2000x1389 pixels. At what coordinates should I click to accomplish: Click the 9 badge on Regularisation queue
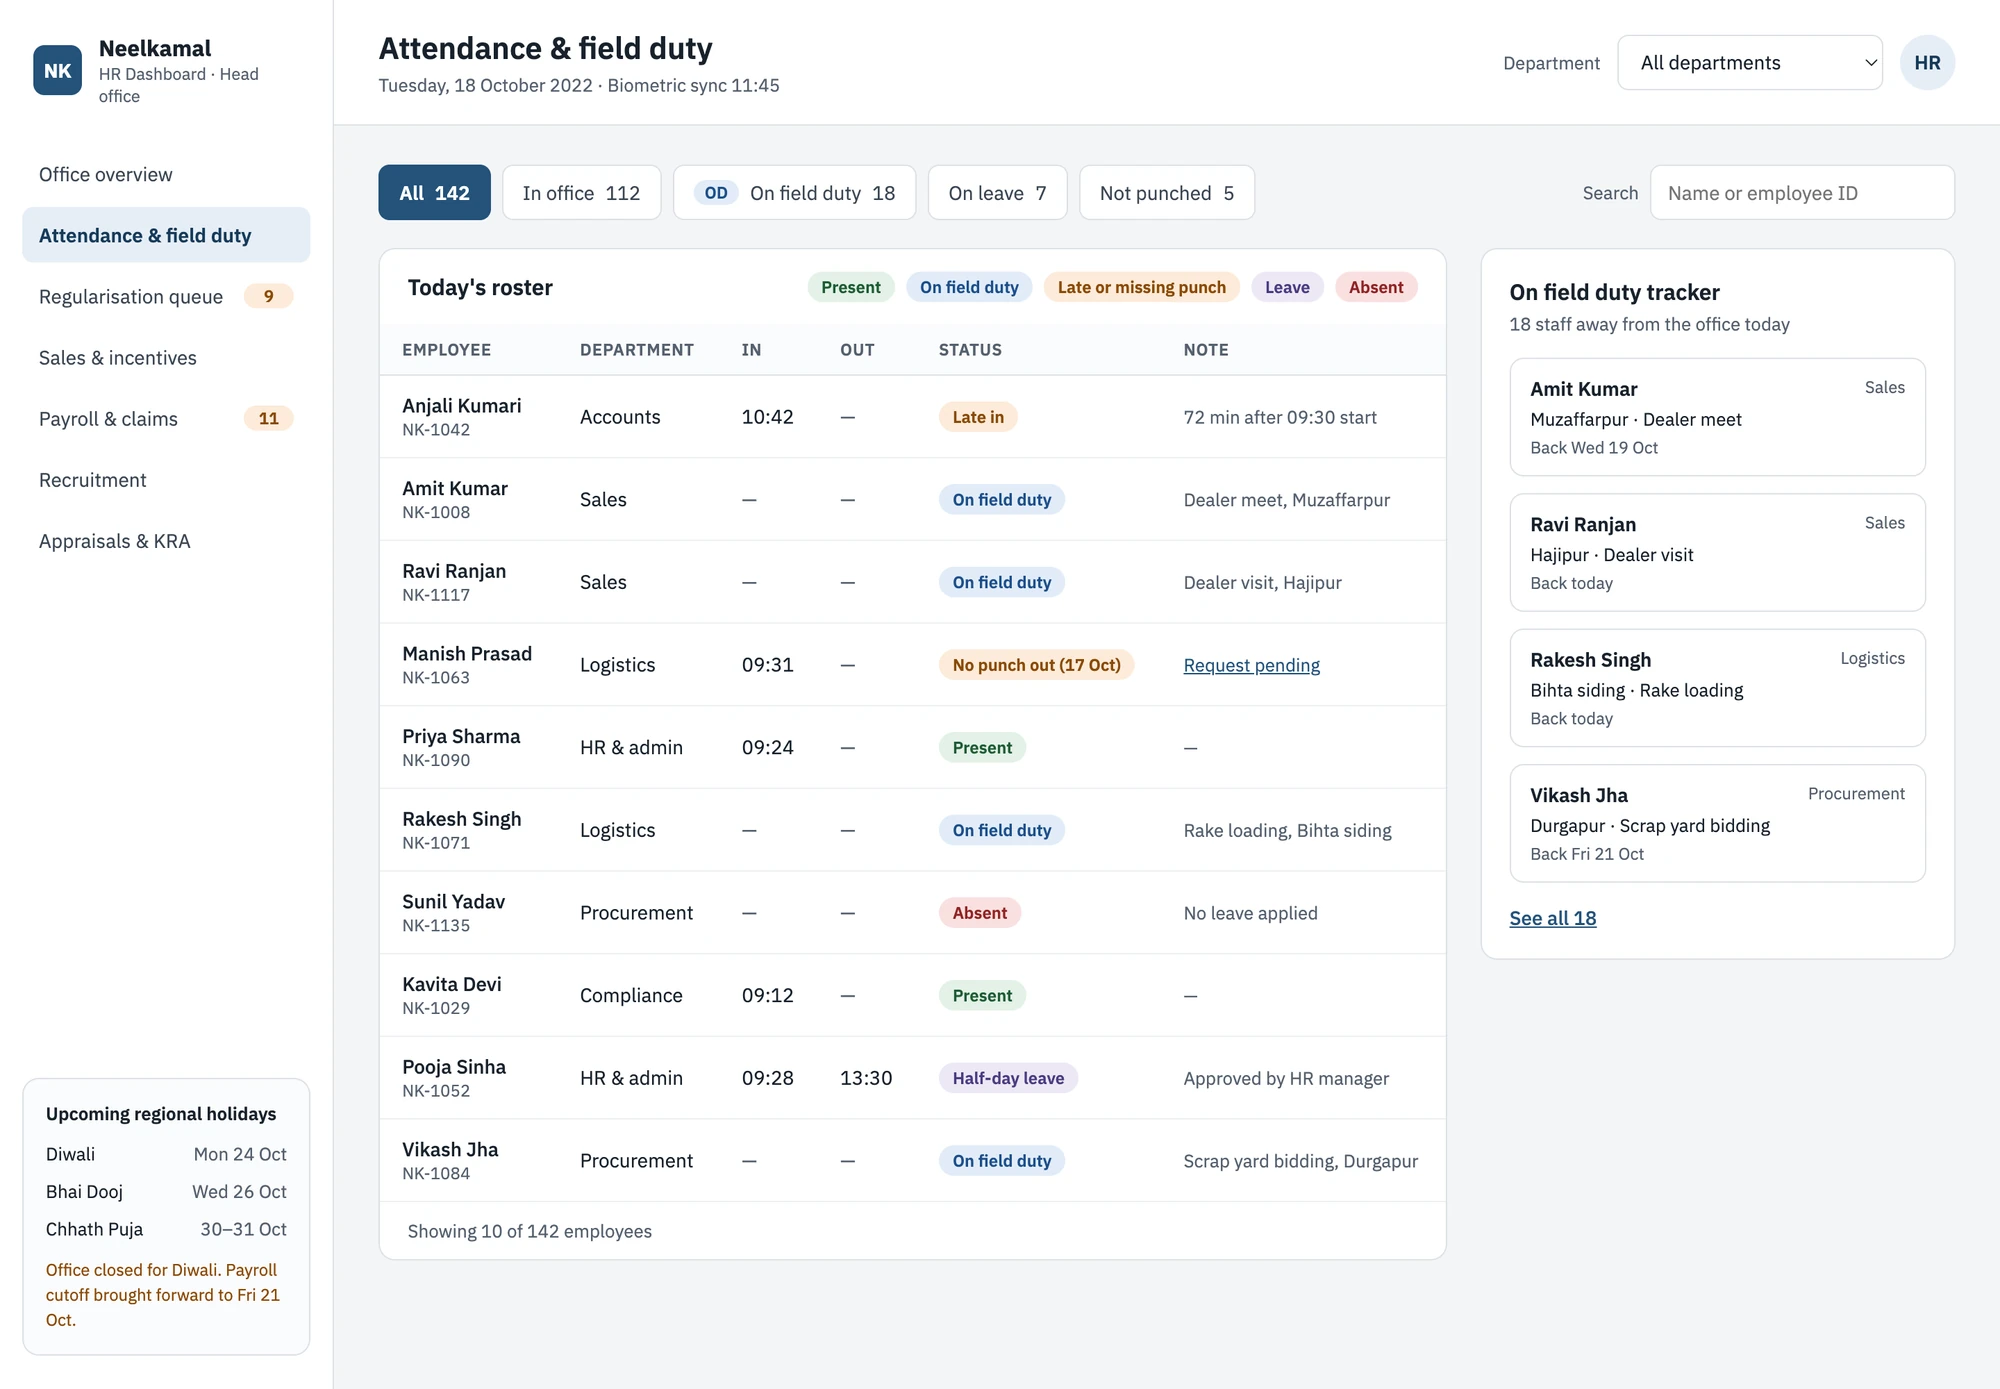(268, 296)
